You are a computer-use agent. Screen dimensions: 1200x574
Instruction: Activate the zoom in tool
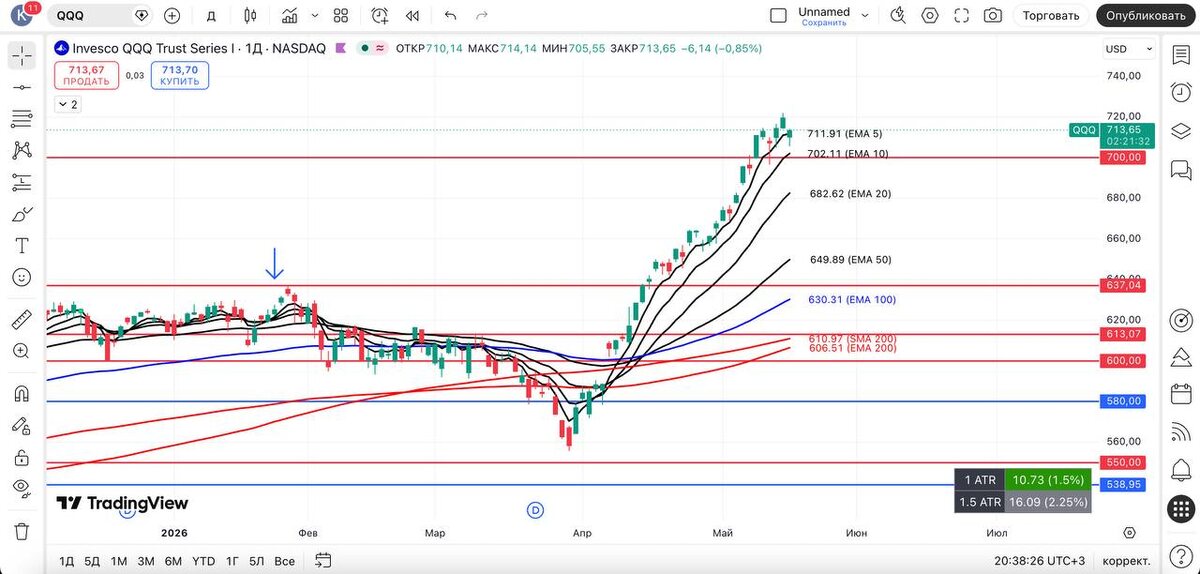point(22,351)
